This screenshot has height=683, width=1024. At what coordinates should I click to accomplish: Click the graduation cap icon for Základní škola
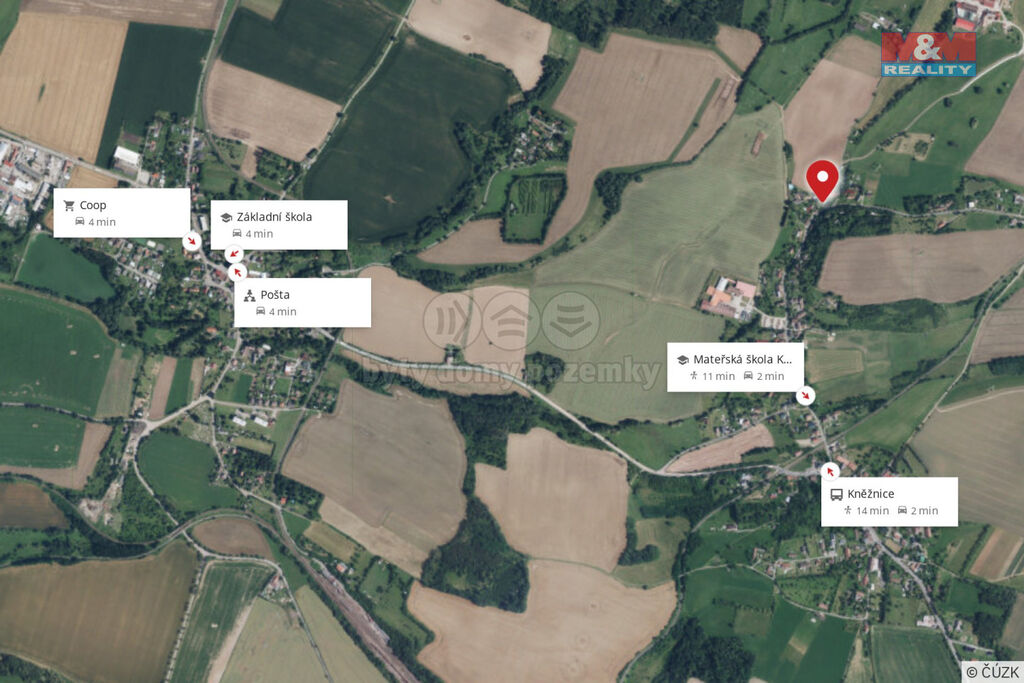[226, 217]
